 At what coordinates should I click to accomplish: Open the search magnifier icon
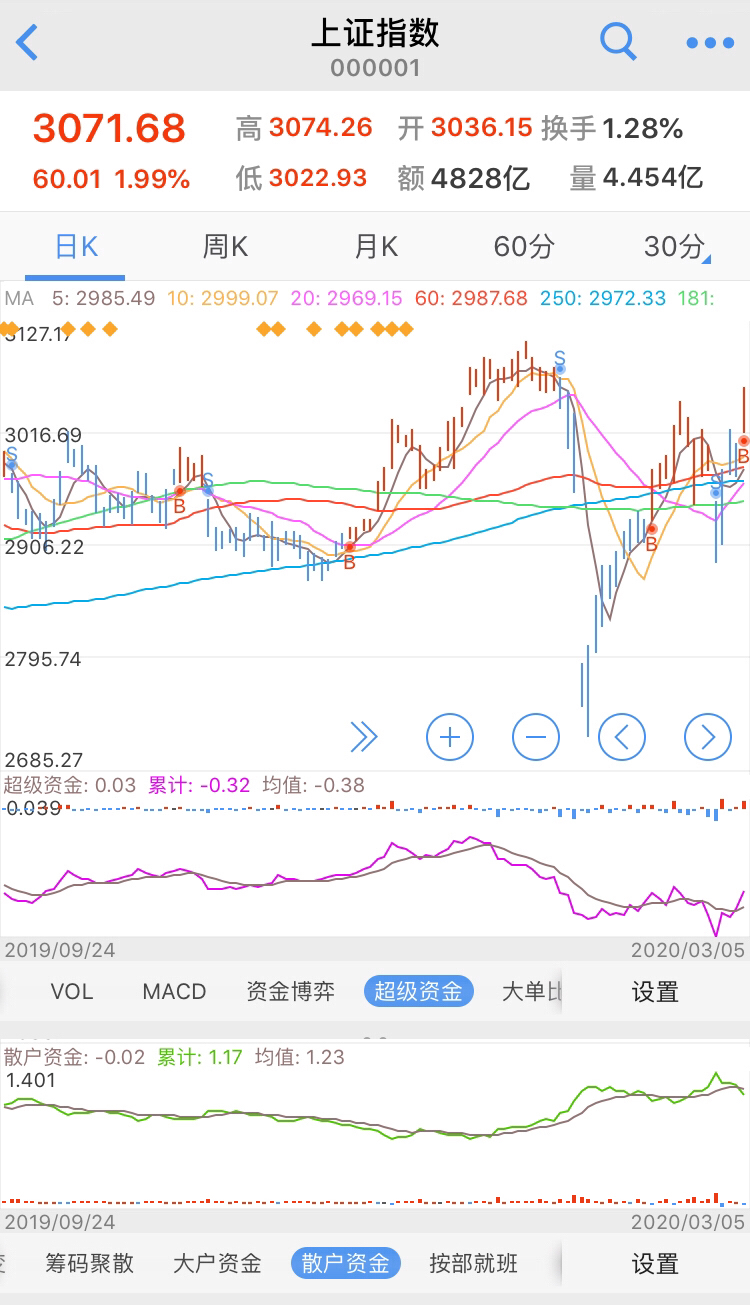(617, 42)
